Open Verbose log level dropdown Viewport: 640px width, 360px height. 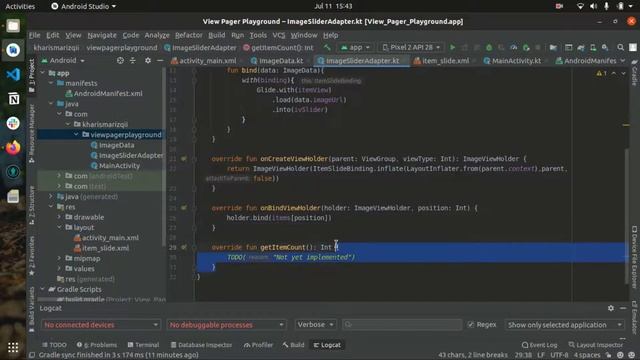point(316,324)
